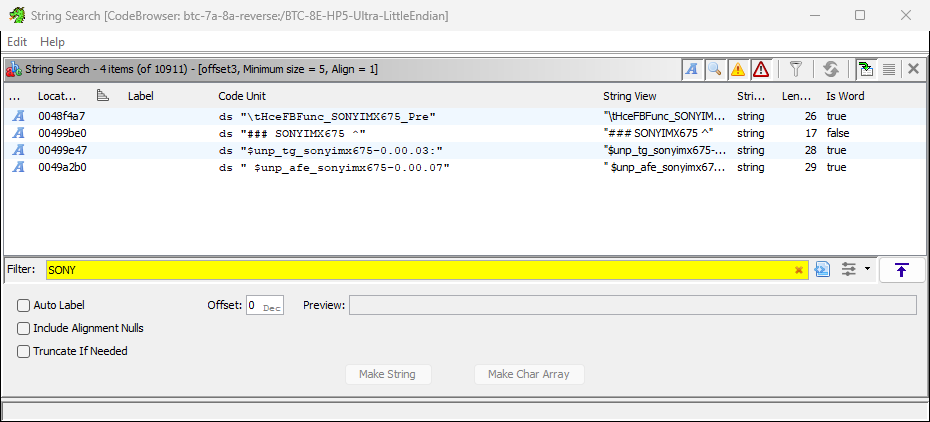Clear the SONY filter text
This screenshot has height=422, width=930.
[x=799, y=270]
